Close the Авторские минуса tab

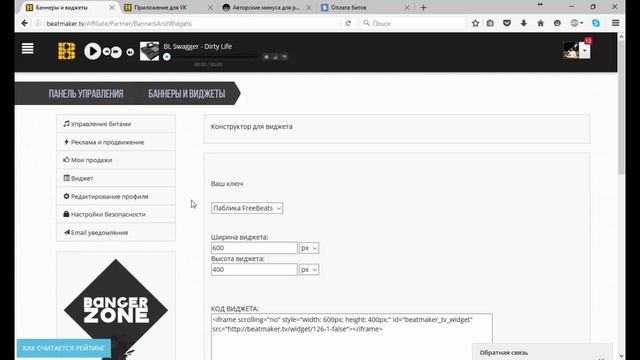308,7
